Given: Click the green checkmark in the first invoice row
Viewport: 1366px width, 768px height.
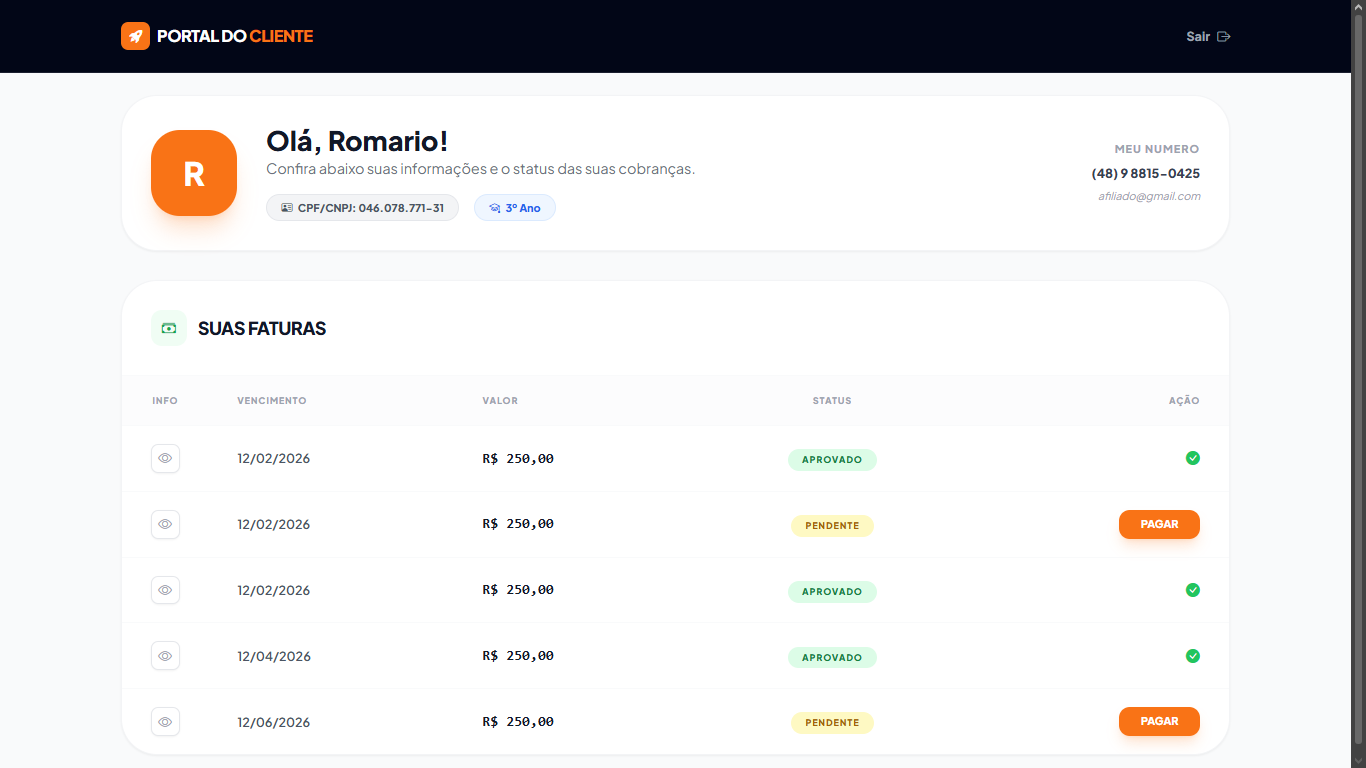Looking at the screenshot, I should point(1192,458).
